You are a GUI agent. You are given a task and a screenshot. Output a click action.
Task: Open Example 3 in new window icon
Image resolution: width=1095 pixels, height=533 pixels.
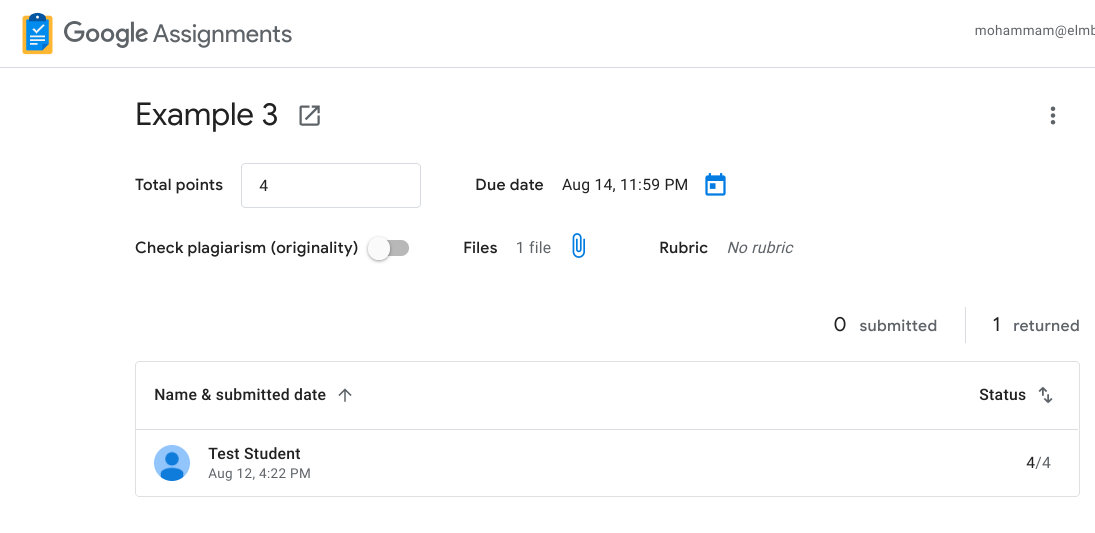click(310, 116)
